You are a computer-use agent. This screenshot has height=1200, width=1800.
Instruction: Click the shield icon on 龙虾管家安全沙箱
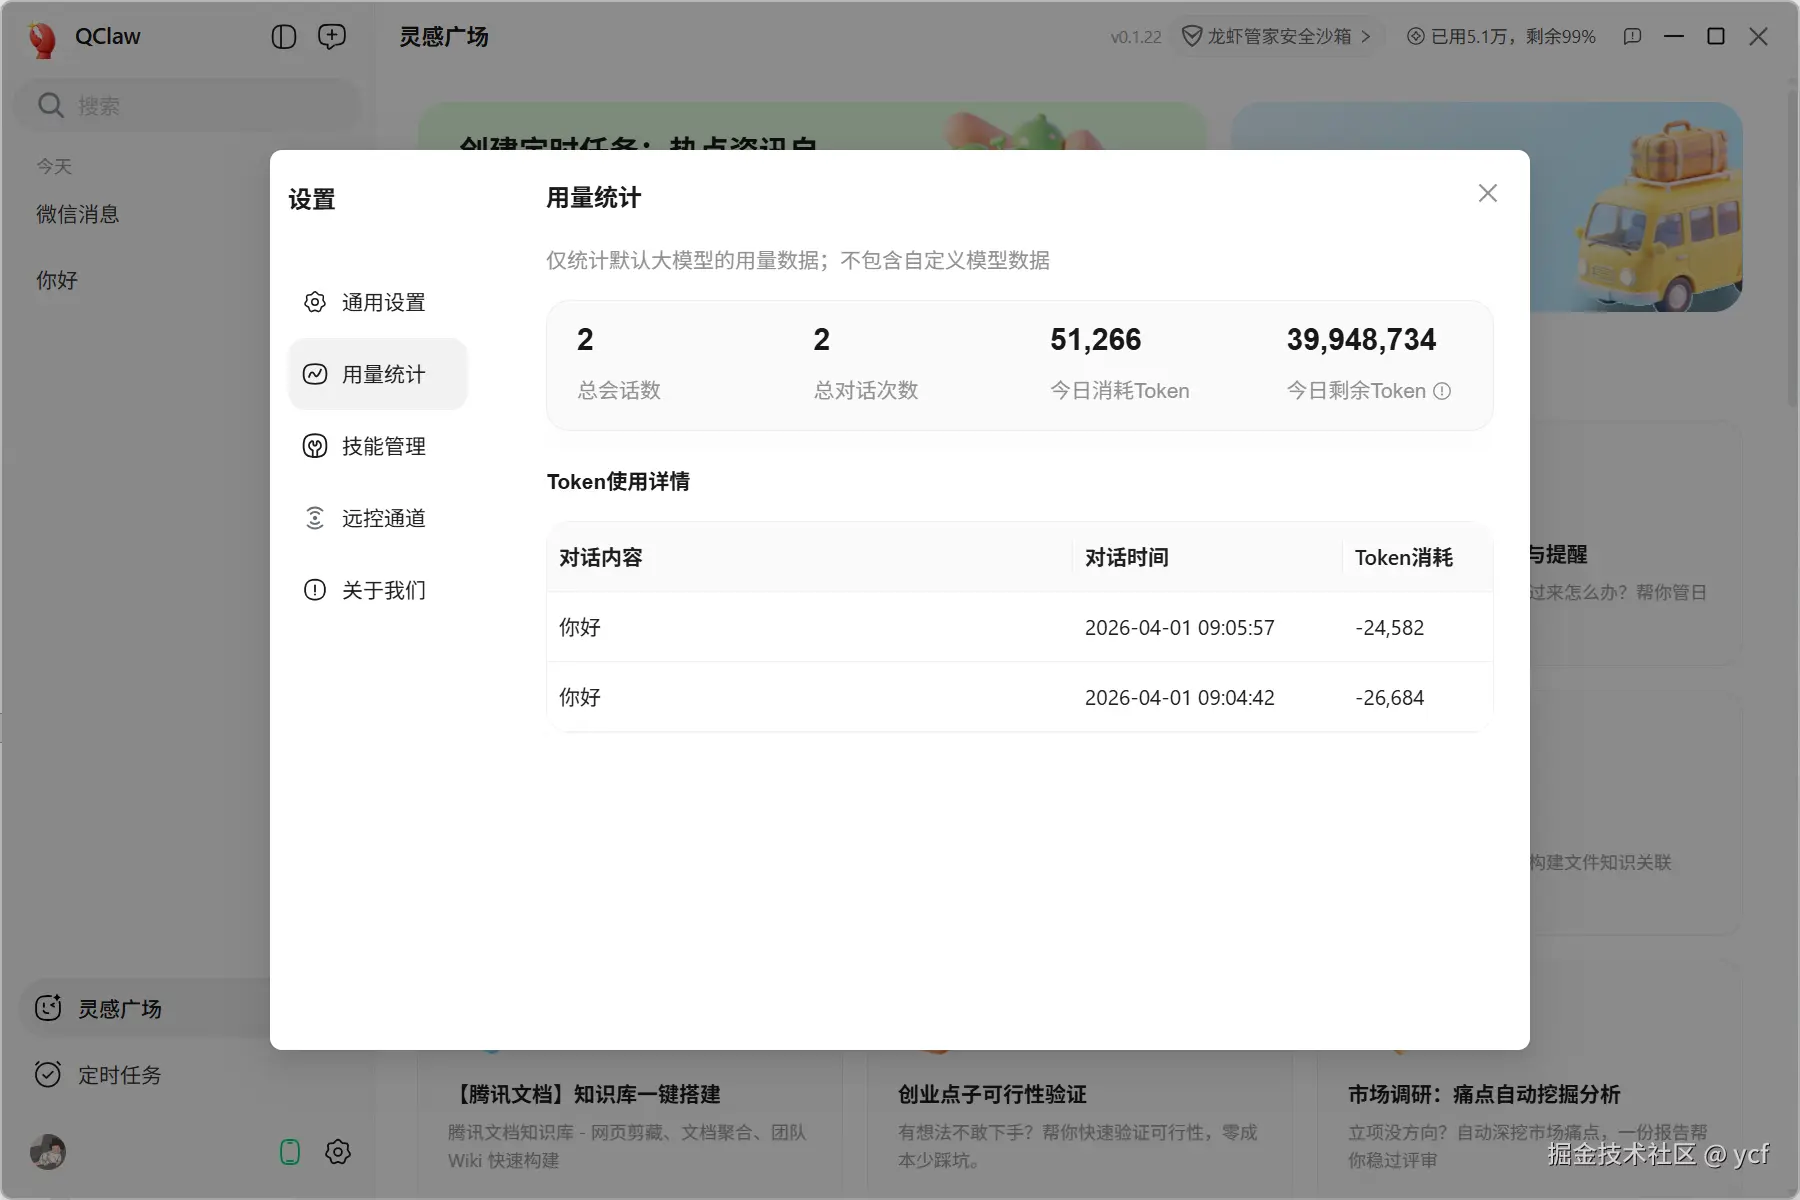(1193, 36)
